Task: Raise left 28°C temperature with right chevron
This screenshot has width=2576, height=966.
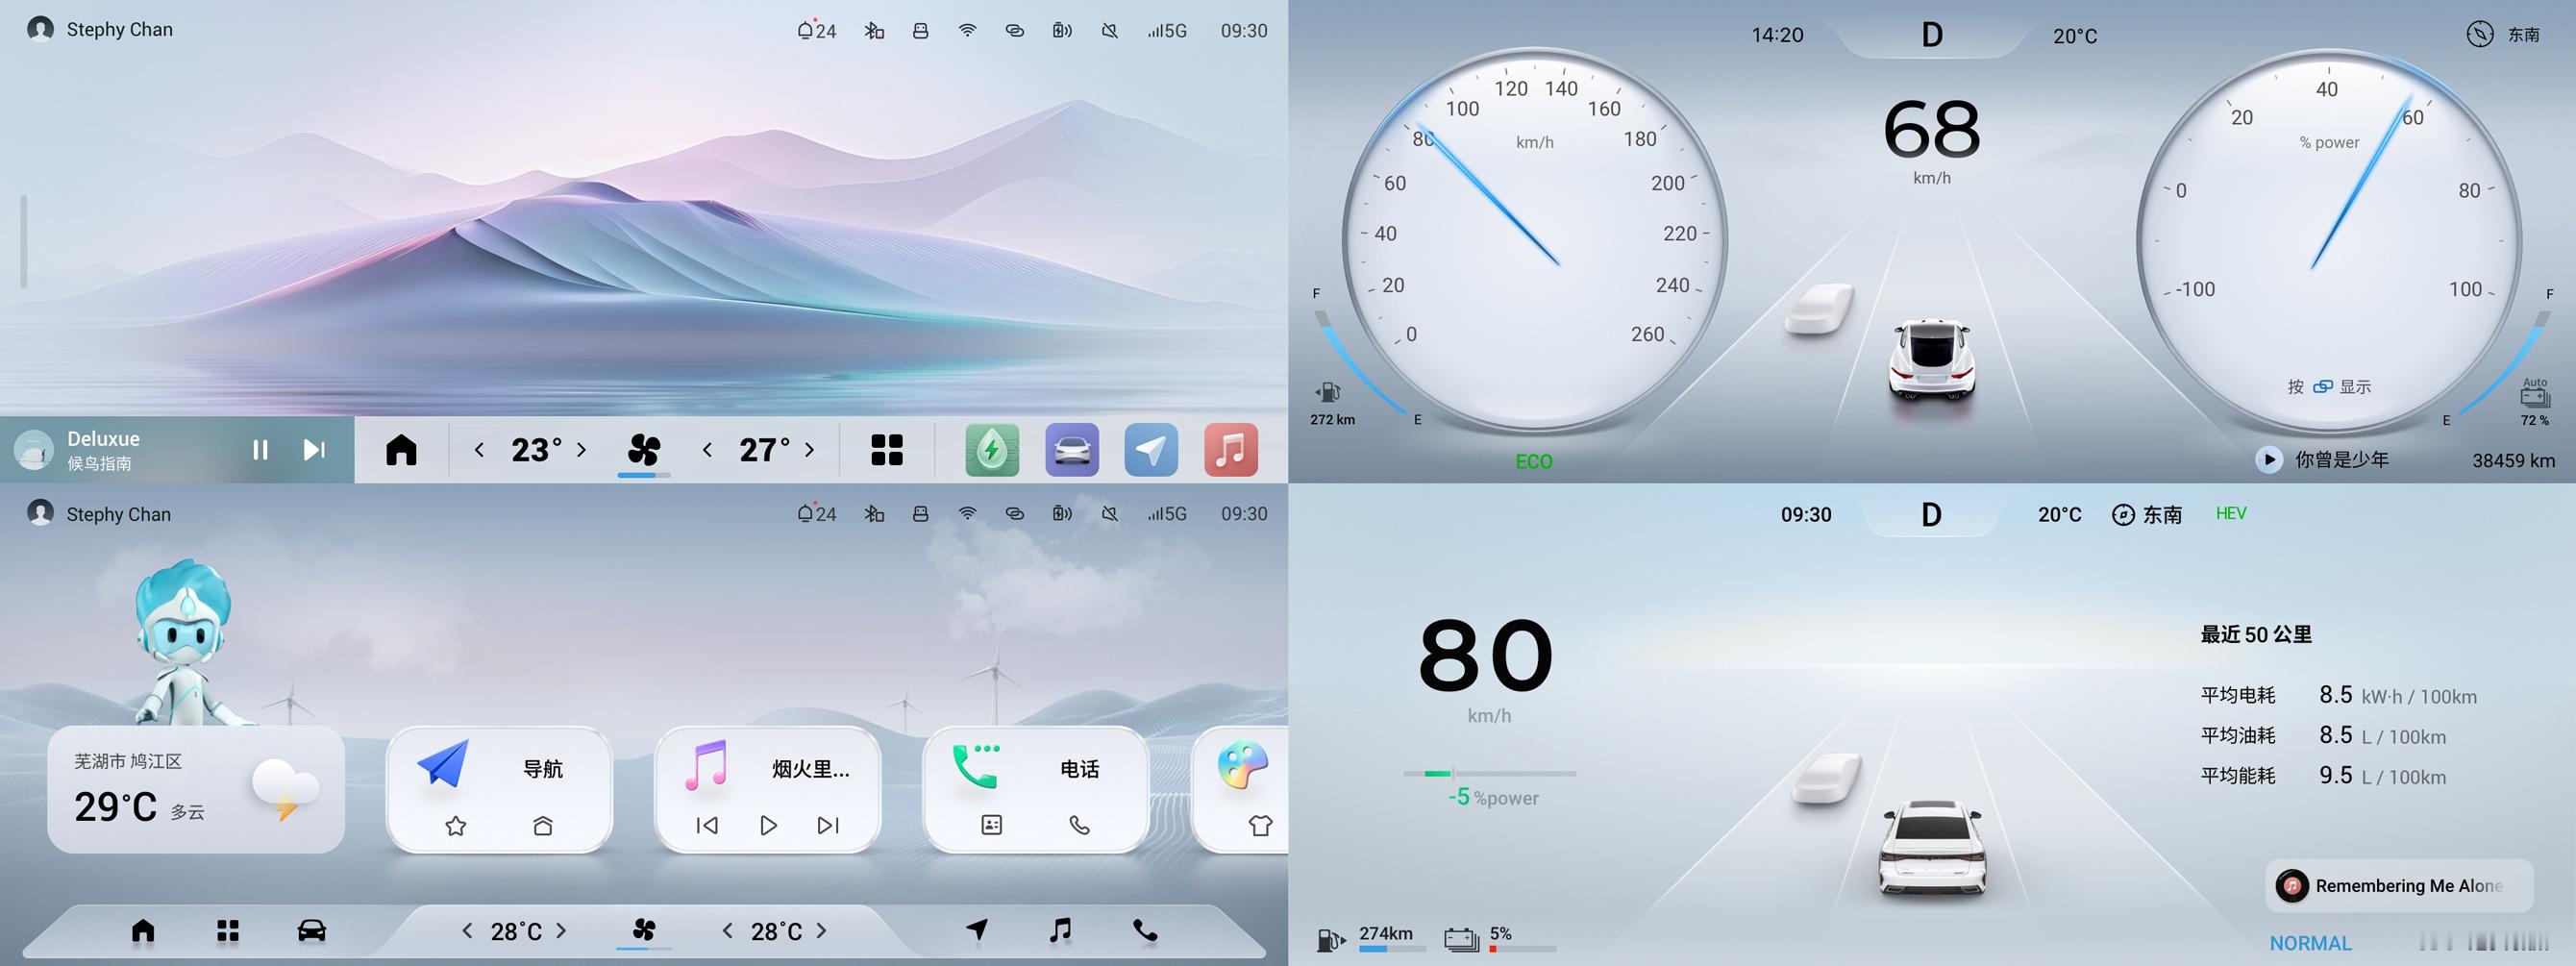Action: click(x=561, y=931)
